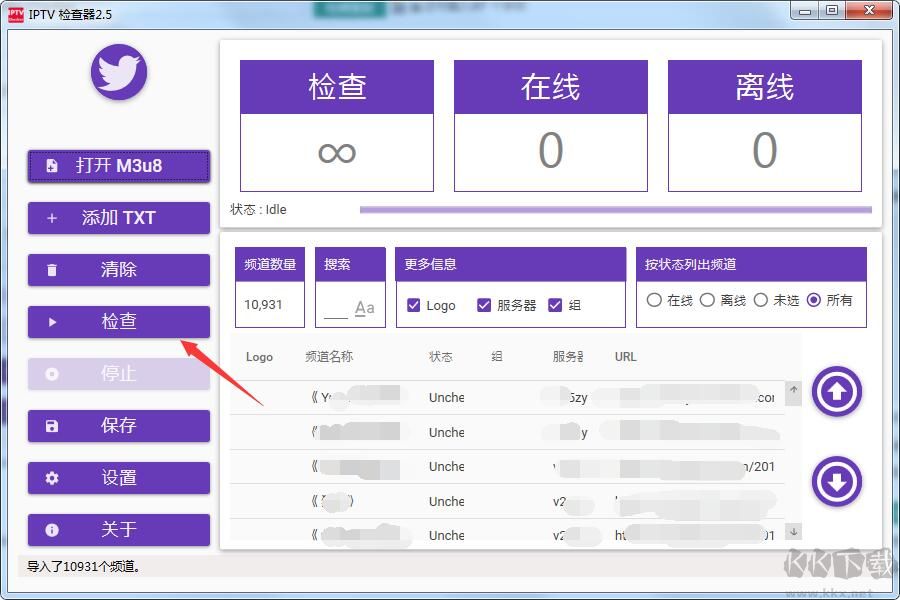Click the Twitter bird logo in sidebar
This screenshot has width=900, height=600.
pos(117,71)
